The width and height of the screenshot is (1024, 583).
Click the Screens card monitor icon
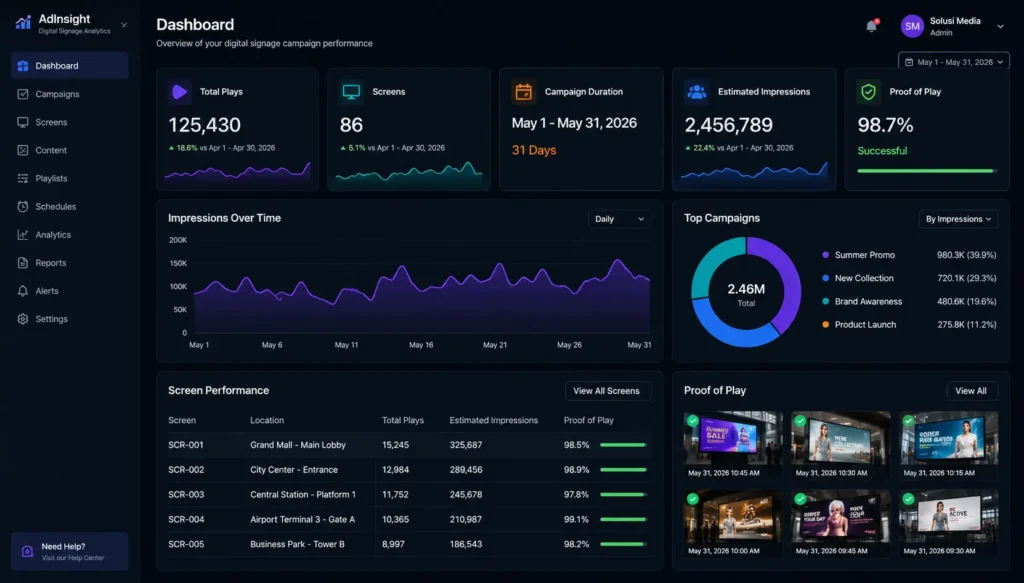[351, 92]
